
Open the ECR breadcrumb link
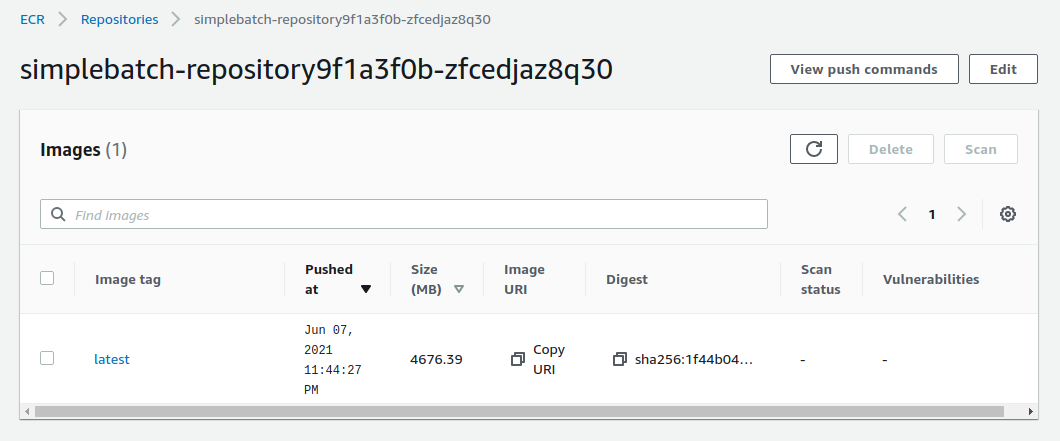[33, 19]
